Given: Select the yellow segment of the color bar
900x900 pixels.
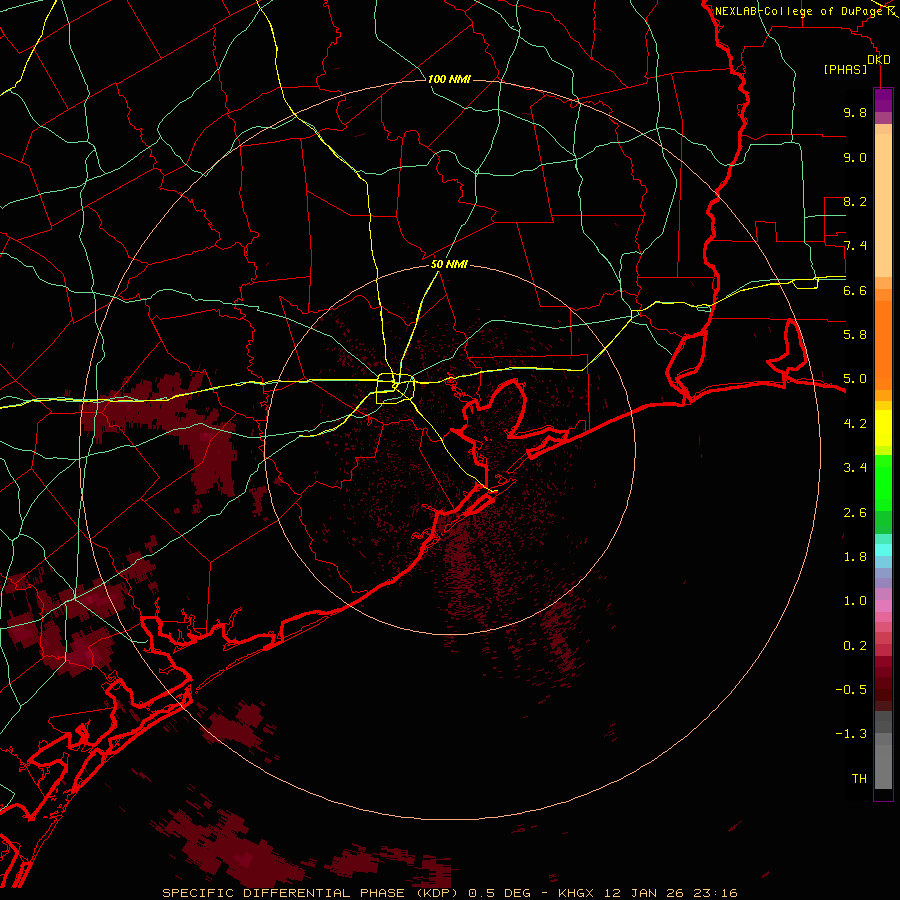Looking at the screenshot, I should tap(883, 428).
